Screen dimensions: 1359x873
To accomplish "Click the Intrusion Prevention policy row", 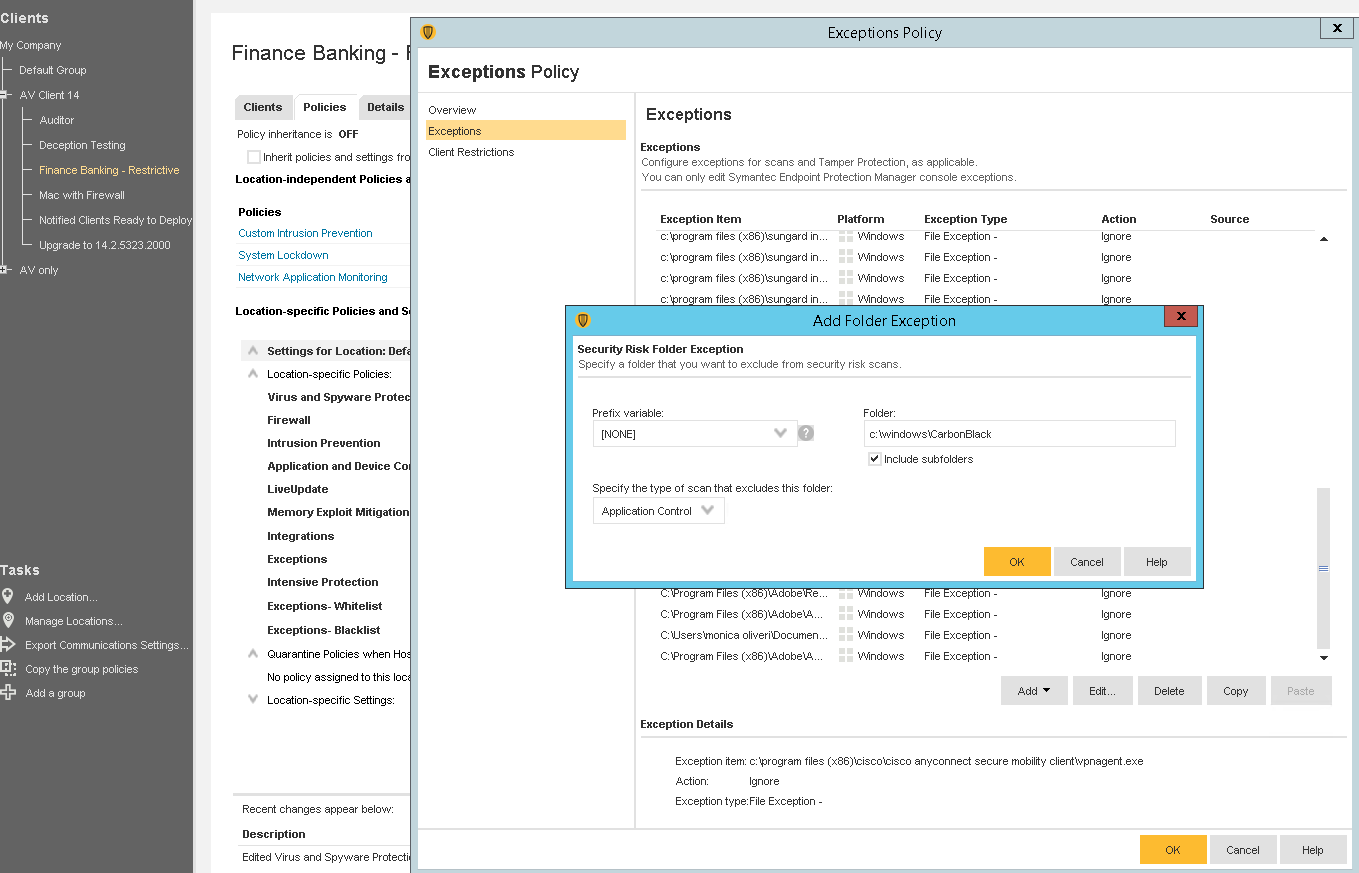I will pos(324,443).
